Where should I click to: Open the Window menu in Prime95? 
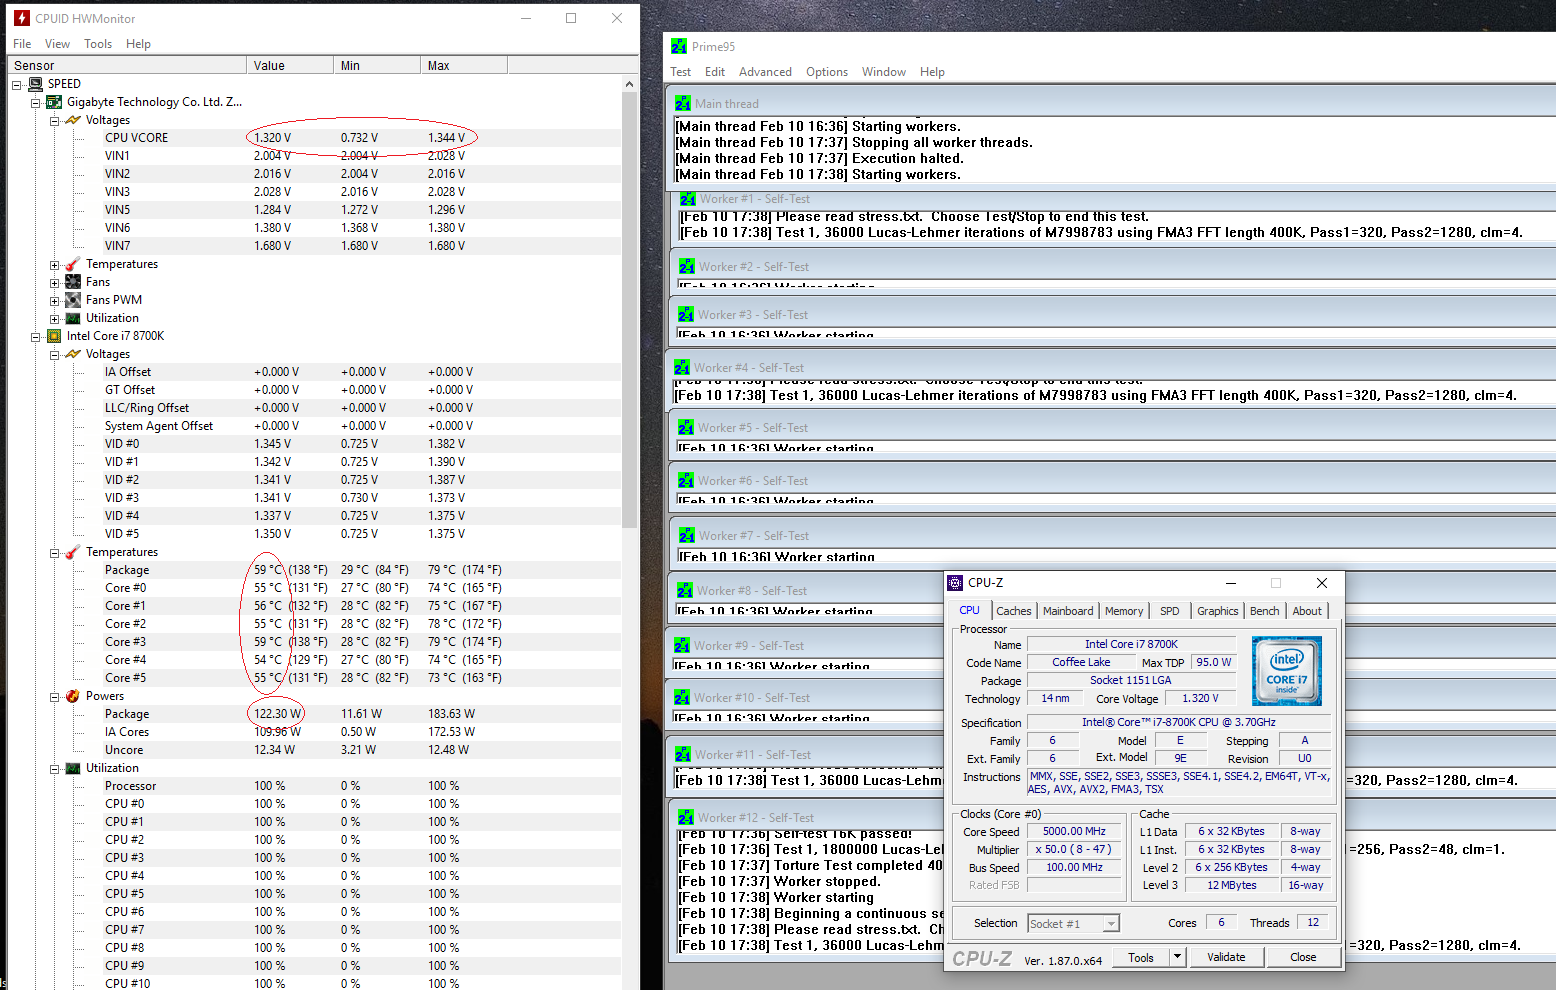(x=884, y=72)
